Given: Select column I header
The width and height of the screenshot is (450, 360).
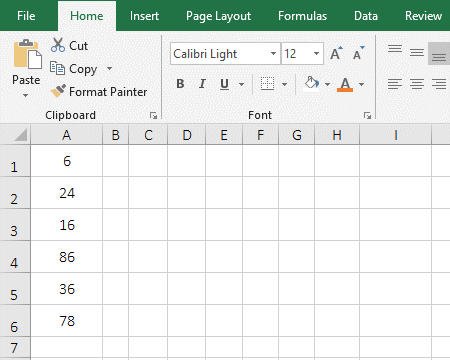Looking at the screenshot, I should click(396, 135).
